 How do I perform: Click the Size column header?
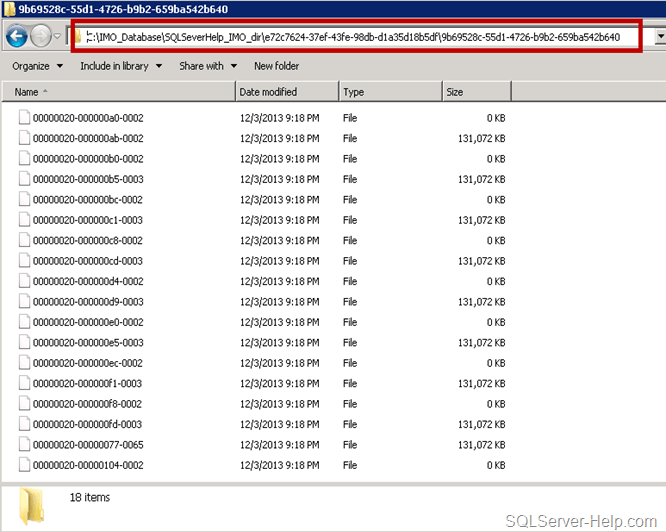[476, 92]
